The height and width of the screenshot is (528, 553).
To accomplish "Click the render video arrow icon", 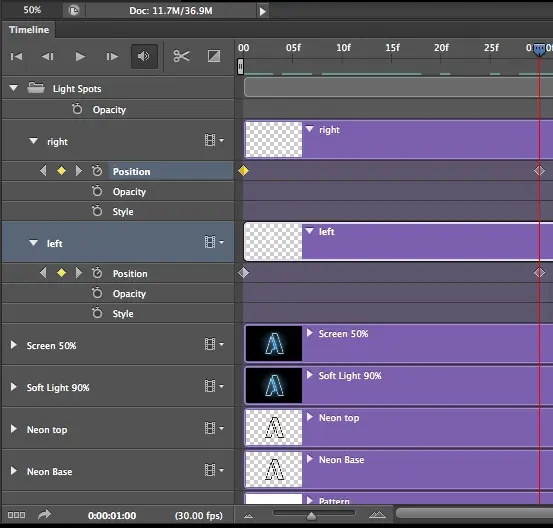I will pyautogui.click(x=44, y=515).
